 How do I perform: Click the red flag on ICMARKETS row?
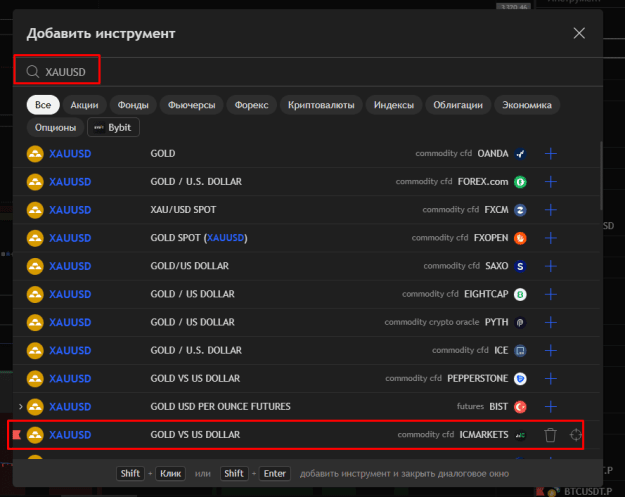[17, 434]
